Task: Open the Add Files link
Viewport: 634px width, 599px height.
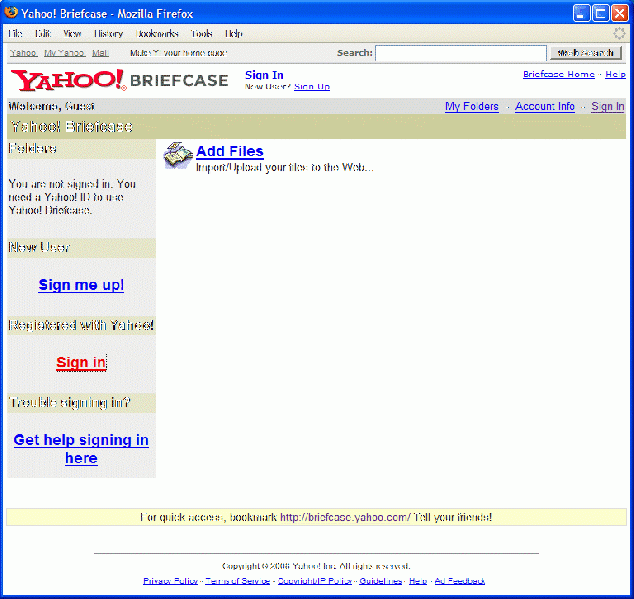Action: [x=230, y=151]
